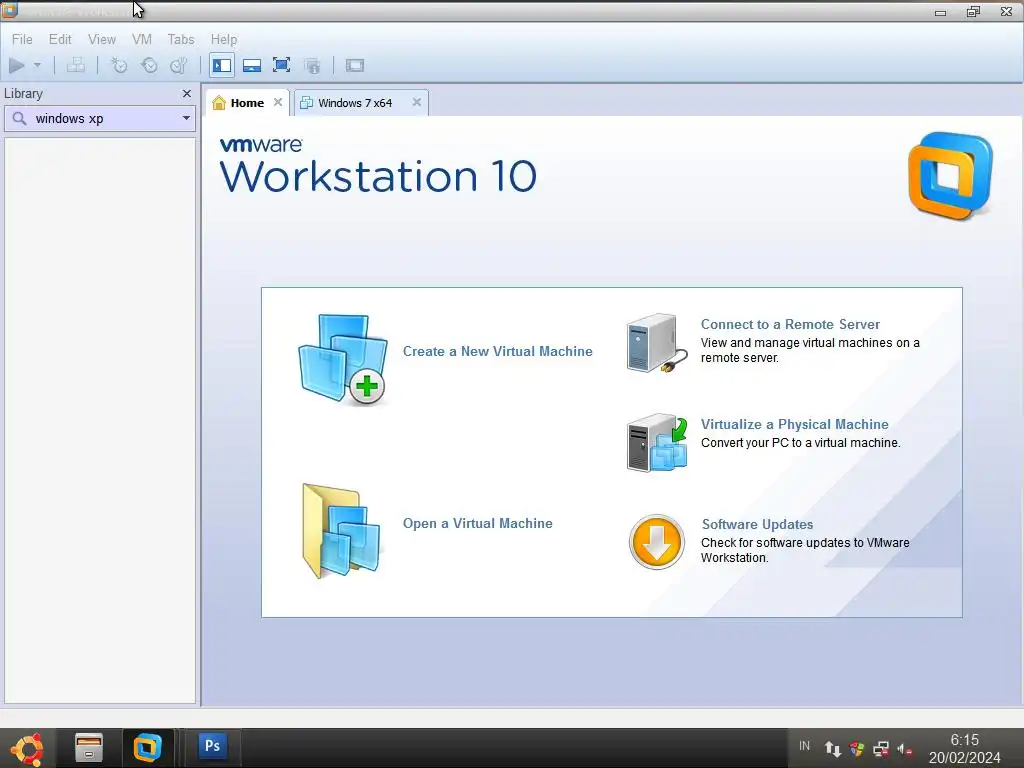
Task: Click the Software Updates download arrow icon
Action: 657,542
